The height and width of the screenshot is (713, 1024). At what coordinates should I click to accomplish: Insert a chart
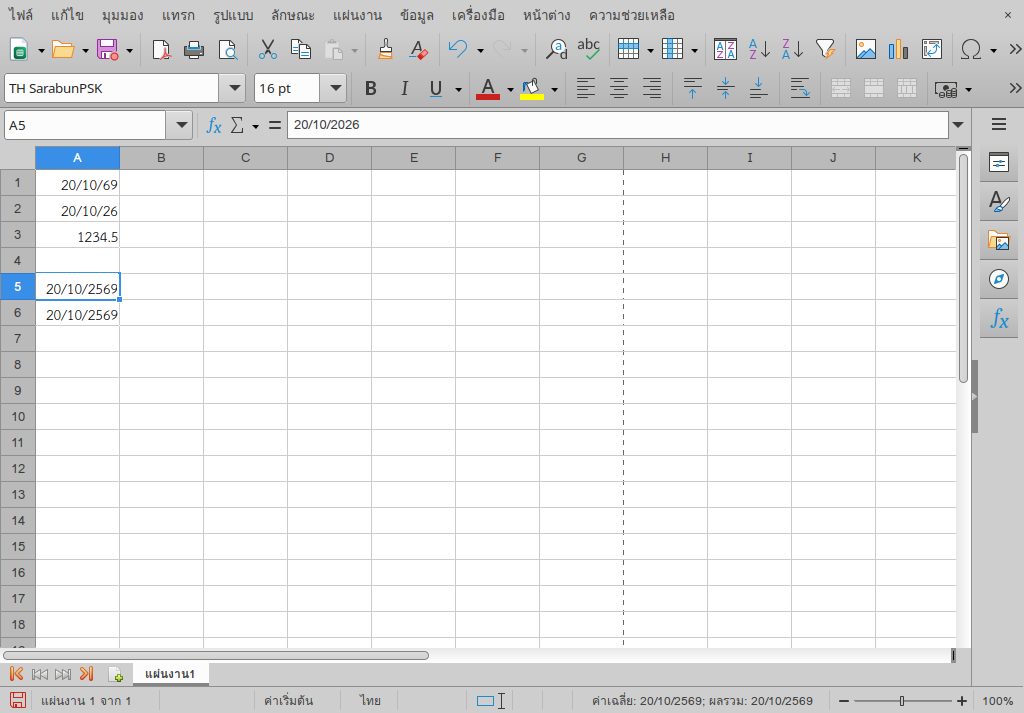click(x=899, y=50)
